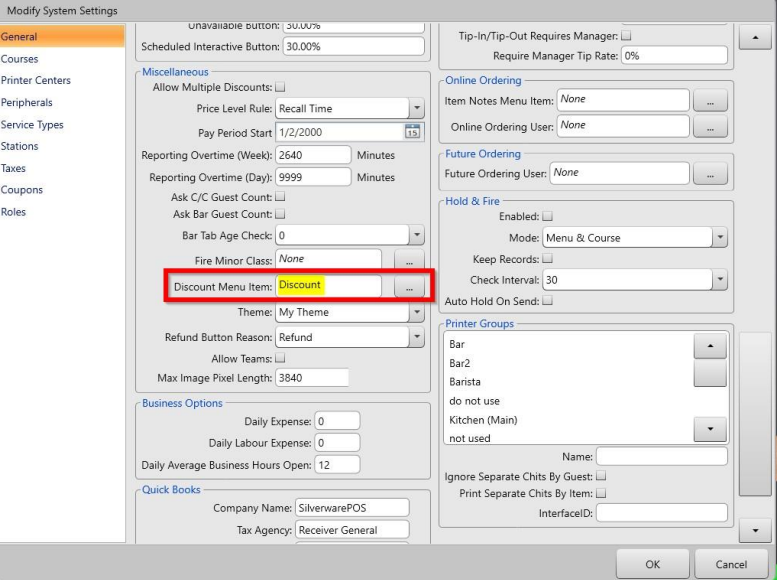Open Roles settings
Screen dimensions: 779x580
click(x=13, y=212)
